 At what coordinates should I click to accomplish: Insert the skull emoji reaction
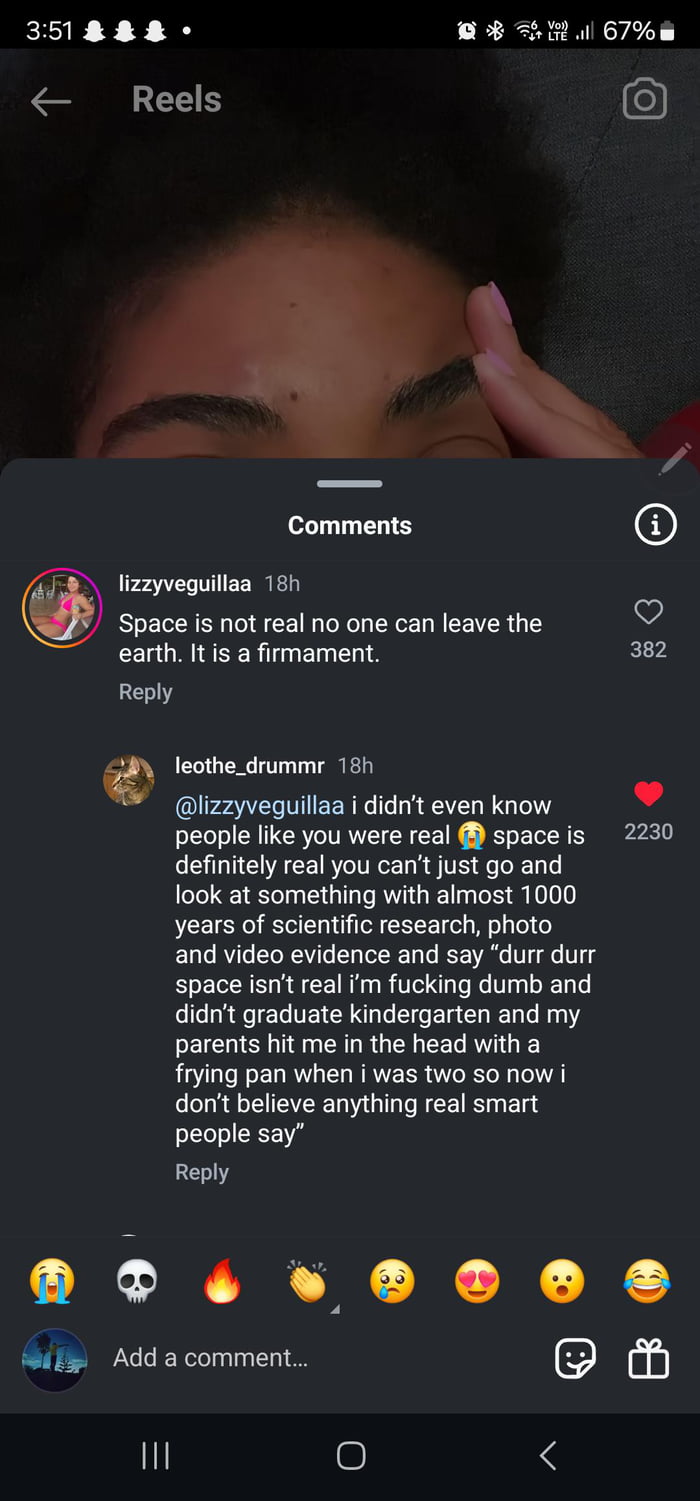tap(137, 1281)
